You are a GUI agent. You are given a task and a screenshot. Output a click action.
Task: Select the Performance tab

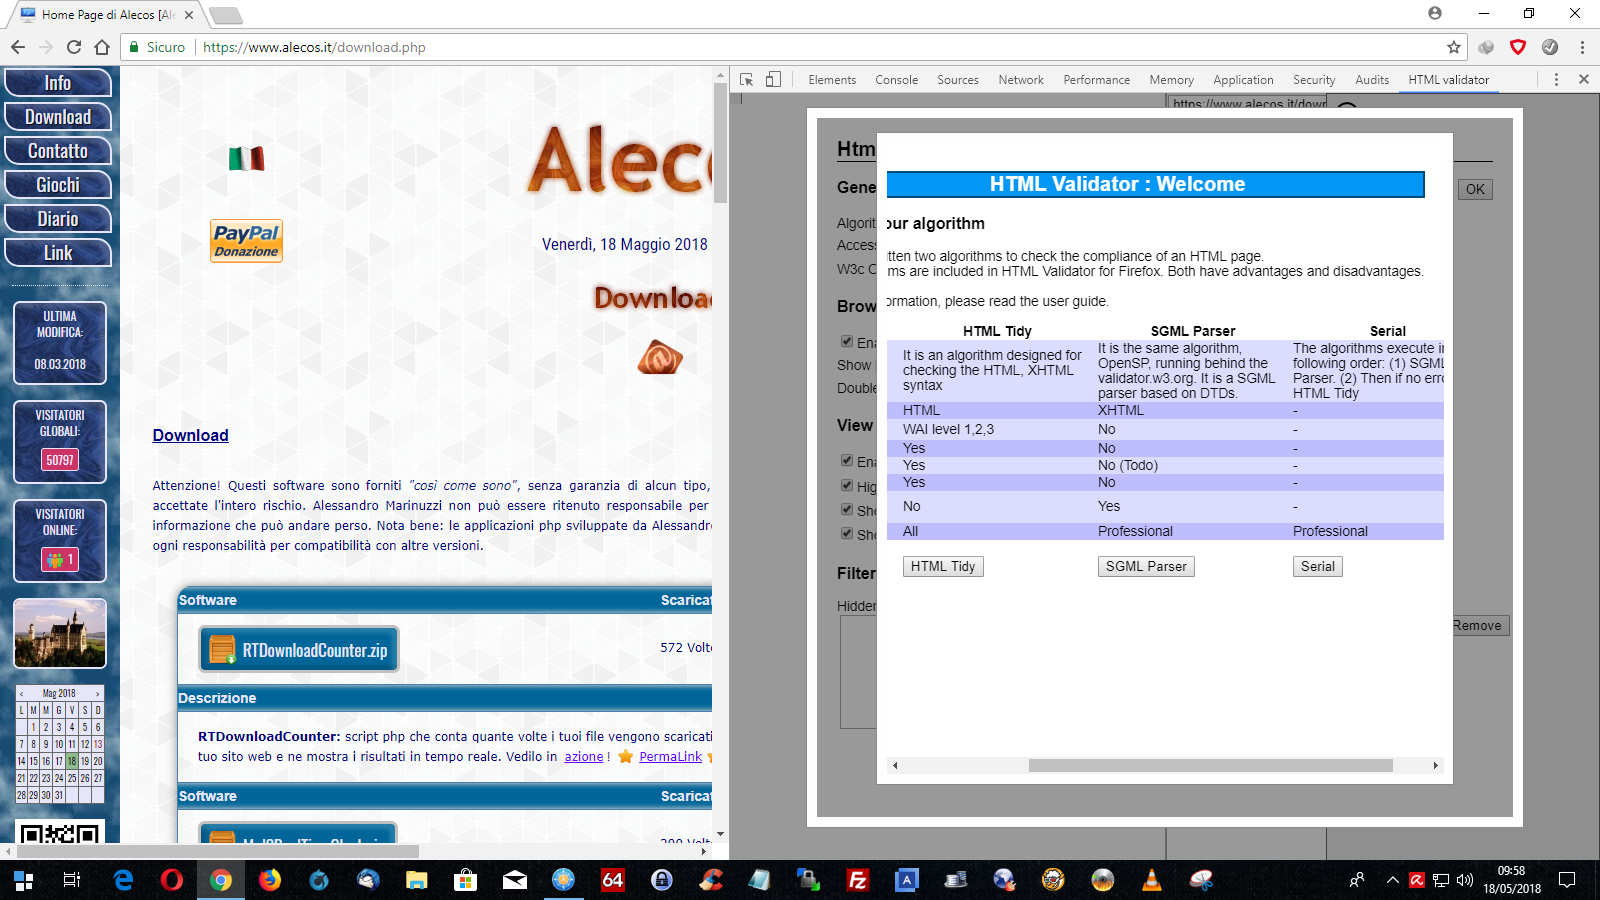[x=1096, y=80]
